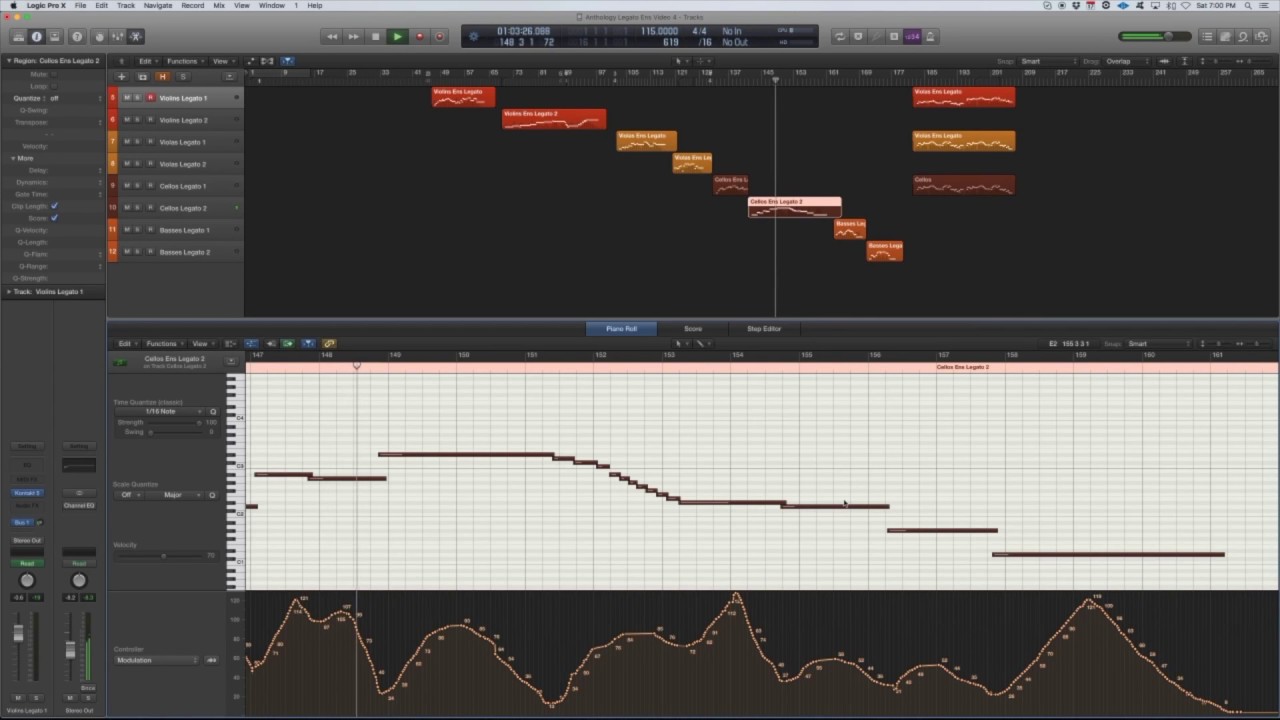Open the Navigate menu
Viewport: 1280px width, 720px height.
point(157,5)
